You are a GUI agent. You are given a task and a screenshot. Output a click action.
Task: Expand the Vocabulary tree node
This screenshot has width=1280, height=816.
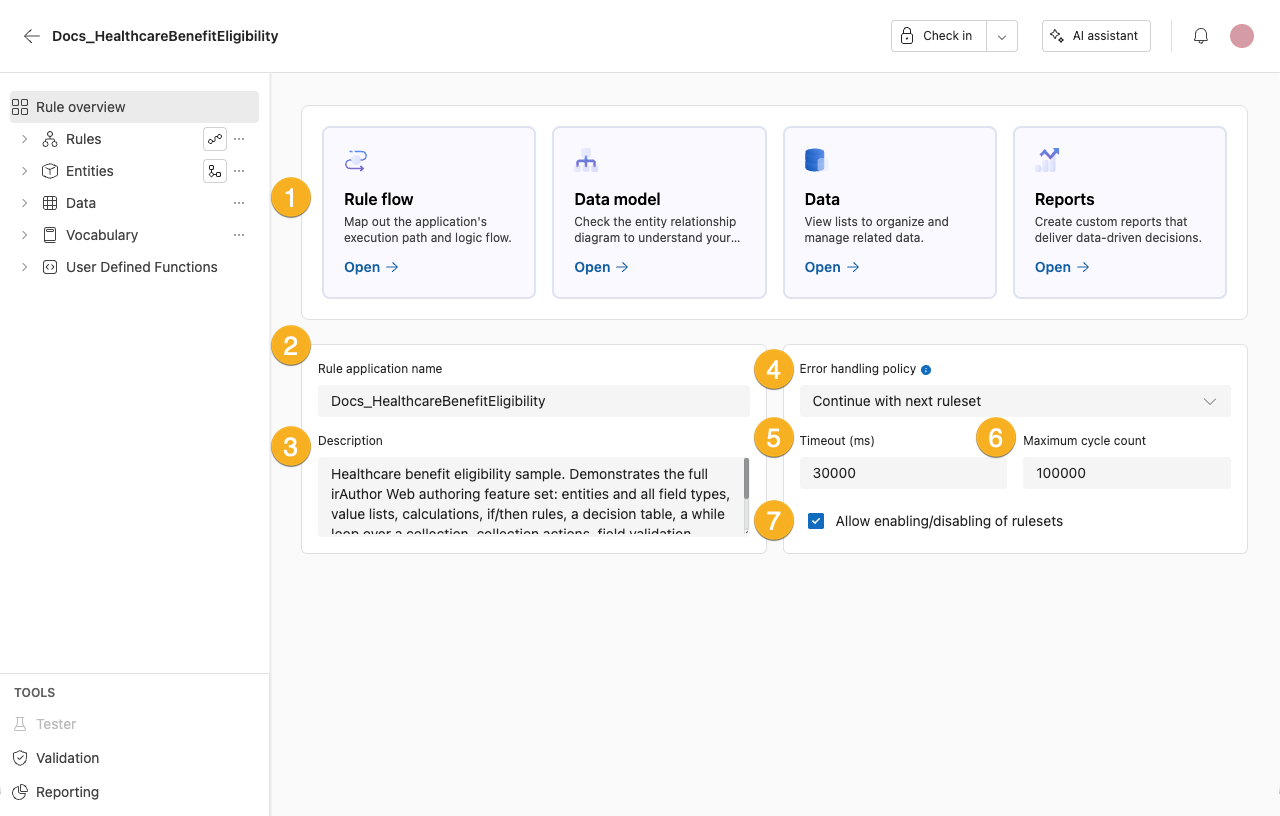[25, 235]
